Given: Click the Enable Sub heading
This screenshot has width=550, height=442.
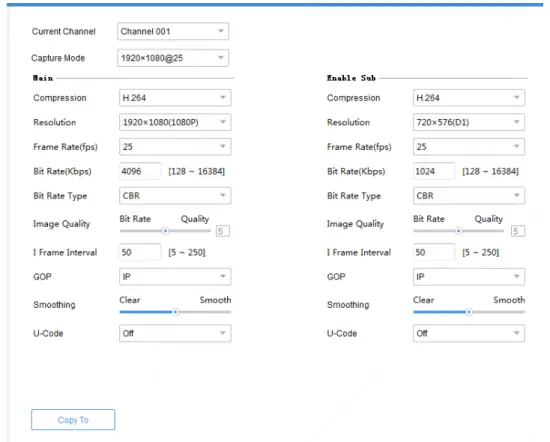Looking at the screenshot, I should pyautogui.click(x=351, y=78).
